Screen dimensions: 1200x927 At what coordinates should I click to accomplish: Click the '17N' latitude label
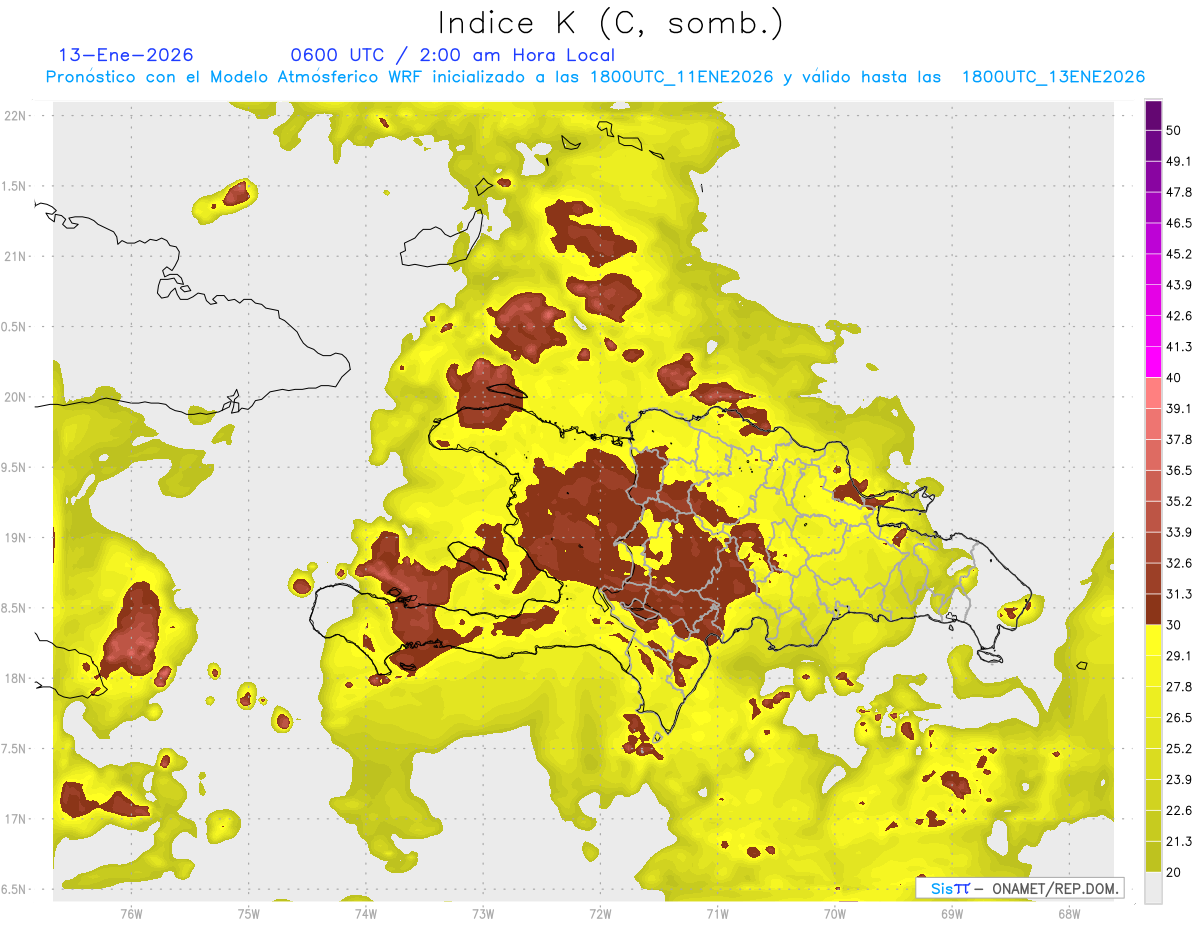[x=15, y=819]
